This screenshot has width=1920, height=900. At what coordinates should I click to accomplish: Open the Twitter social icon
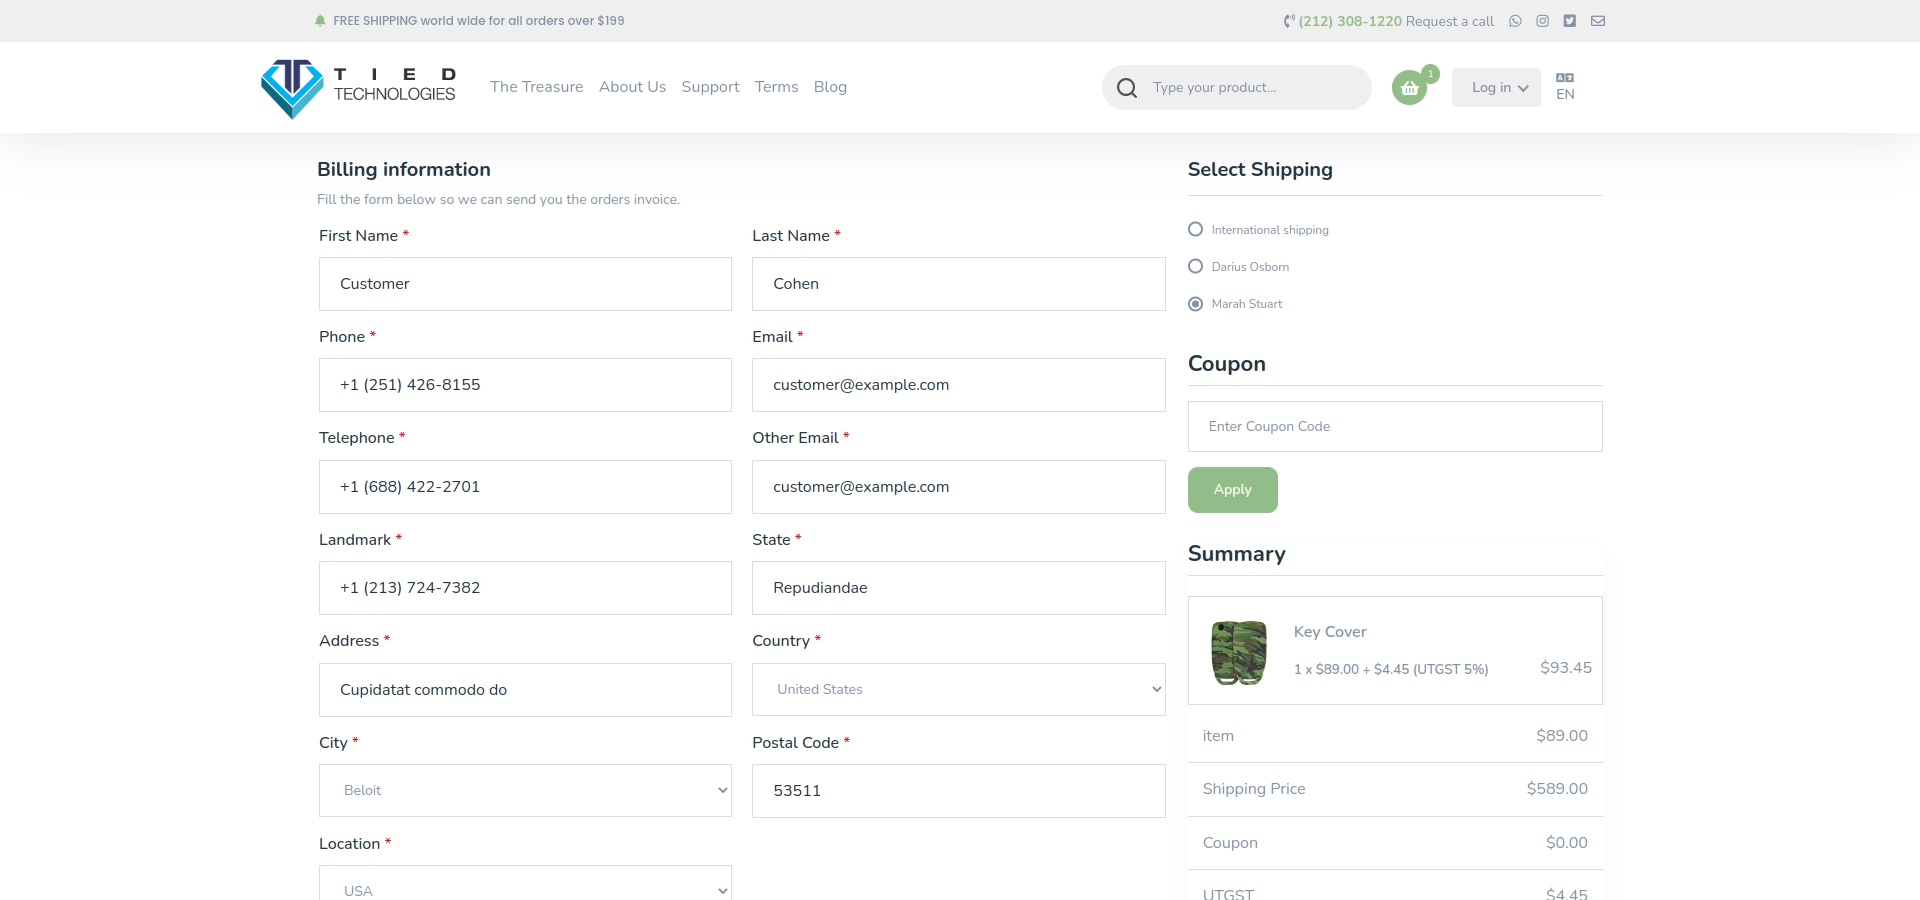[1570, 21]
